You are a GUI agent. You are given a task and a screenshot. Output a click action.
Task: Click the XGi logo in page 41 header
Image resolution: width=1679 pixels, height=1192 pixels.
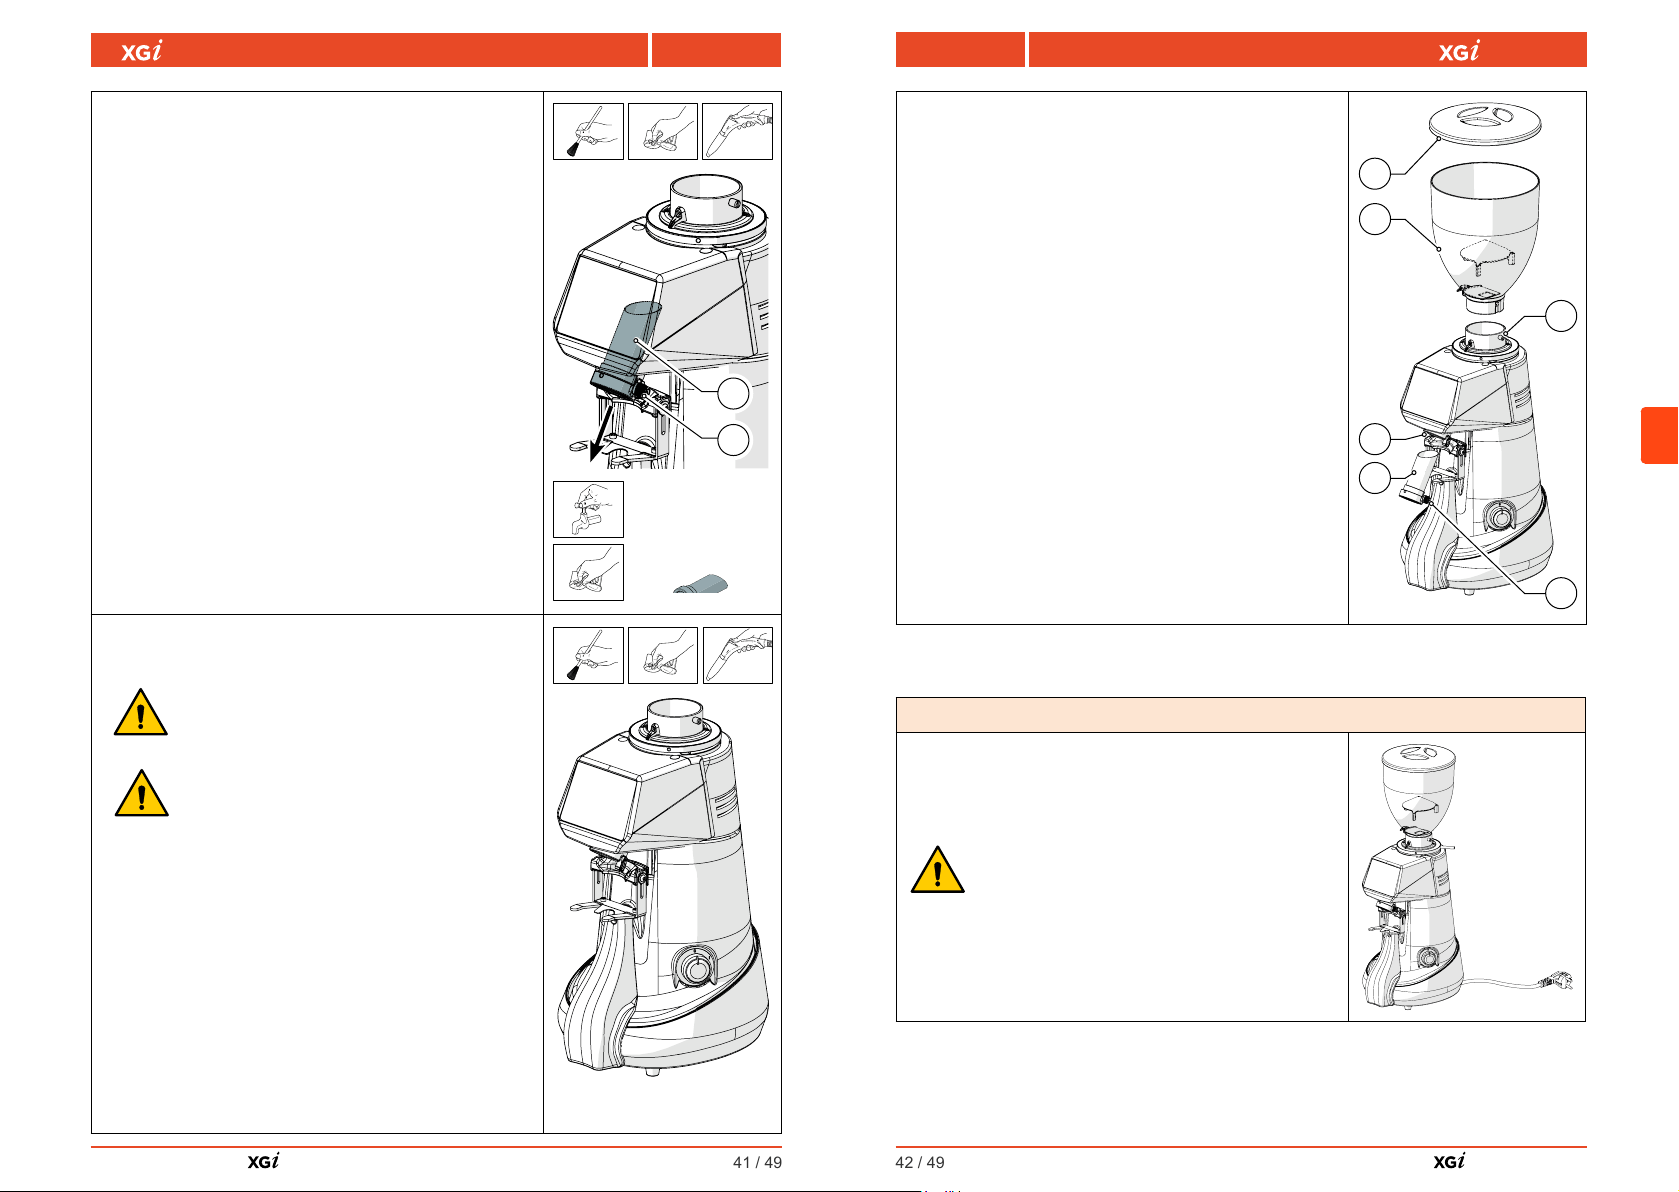coord(141,51)
